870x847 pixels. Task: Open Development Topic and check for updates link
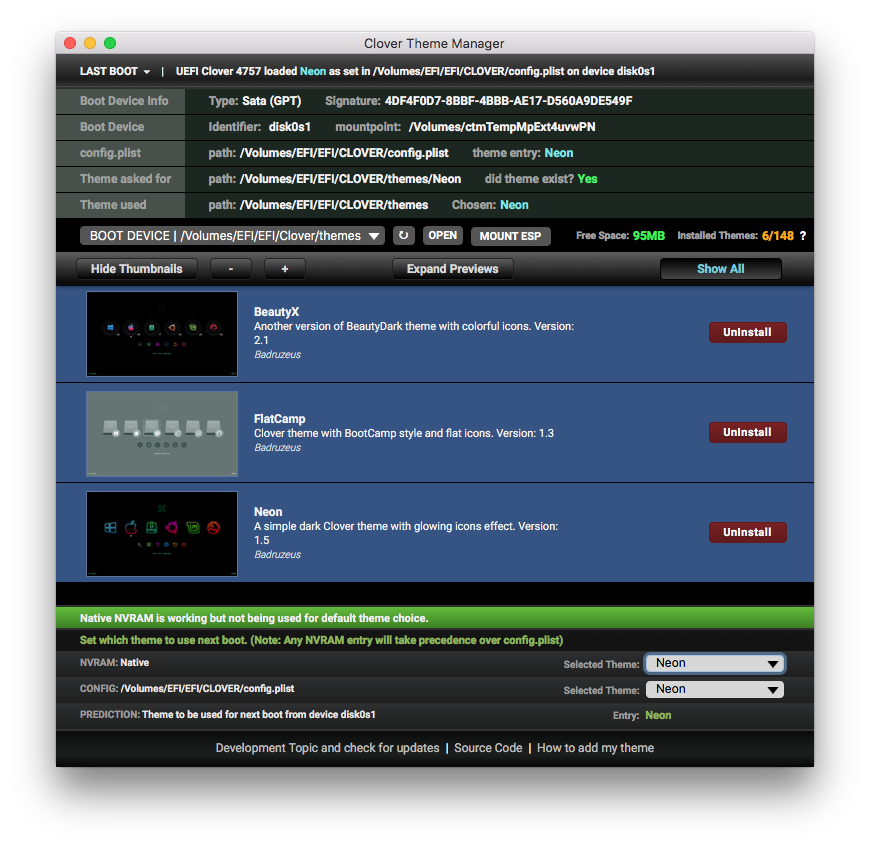tap(327, 748)
